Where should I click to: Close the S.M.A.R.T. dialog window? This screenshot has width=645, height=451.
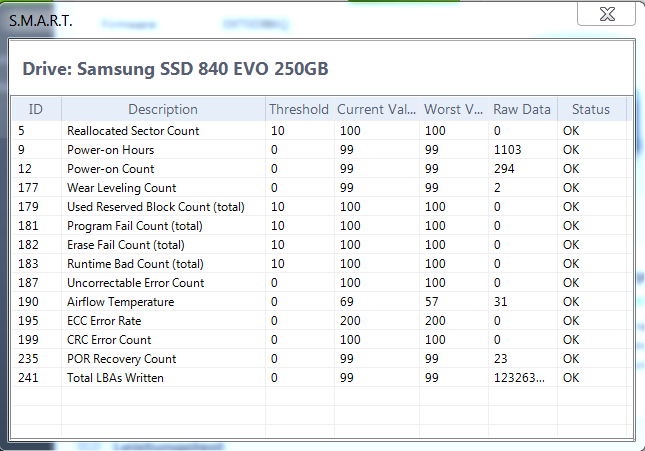pyautogui.click(x=606, y=14)
